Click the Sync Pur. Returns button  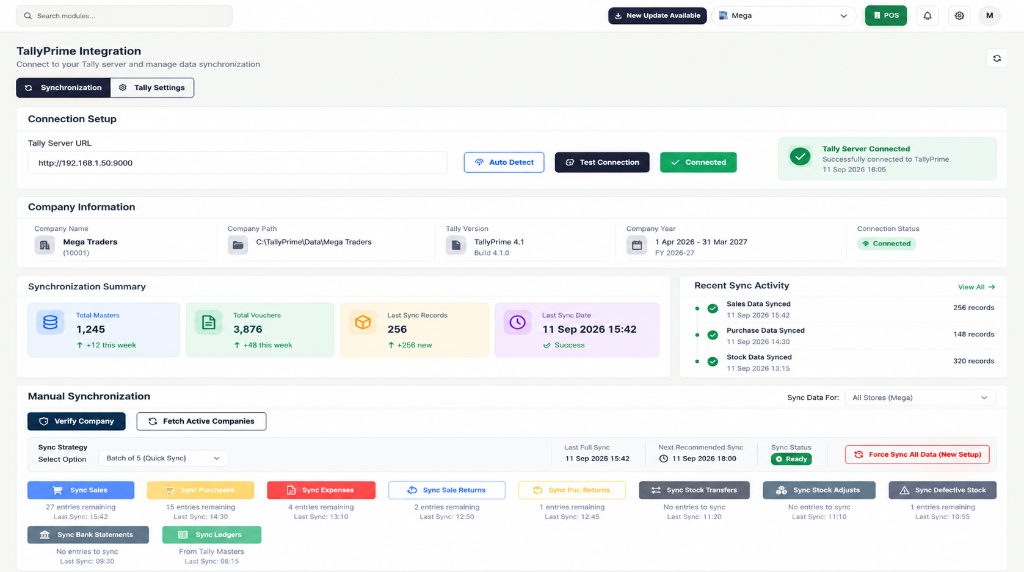pos(572,490)
